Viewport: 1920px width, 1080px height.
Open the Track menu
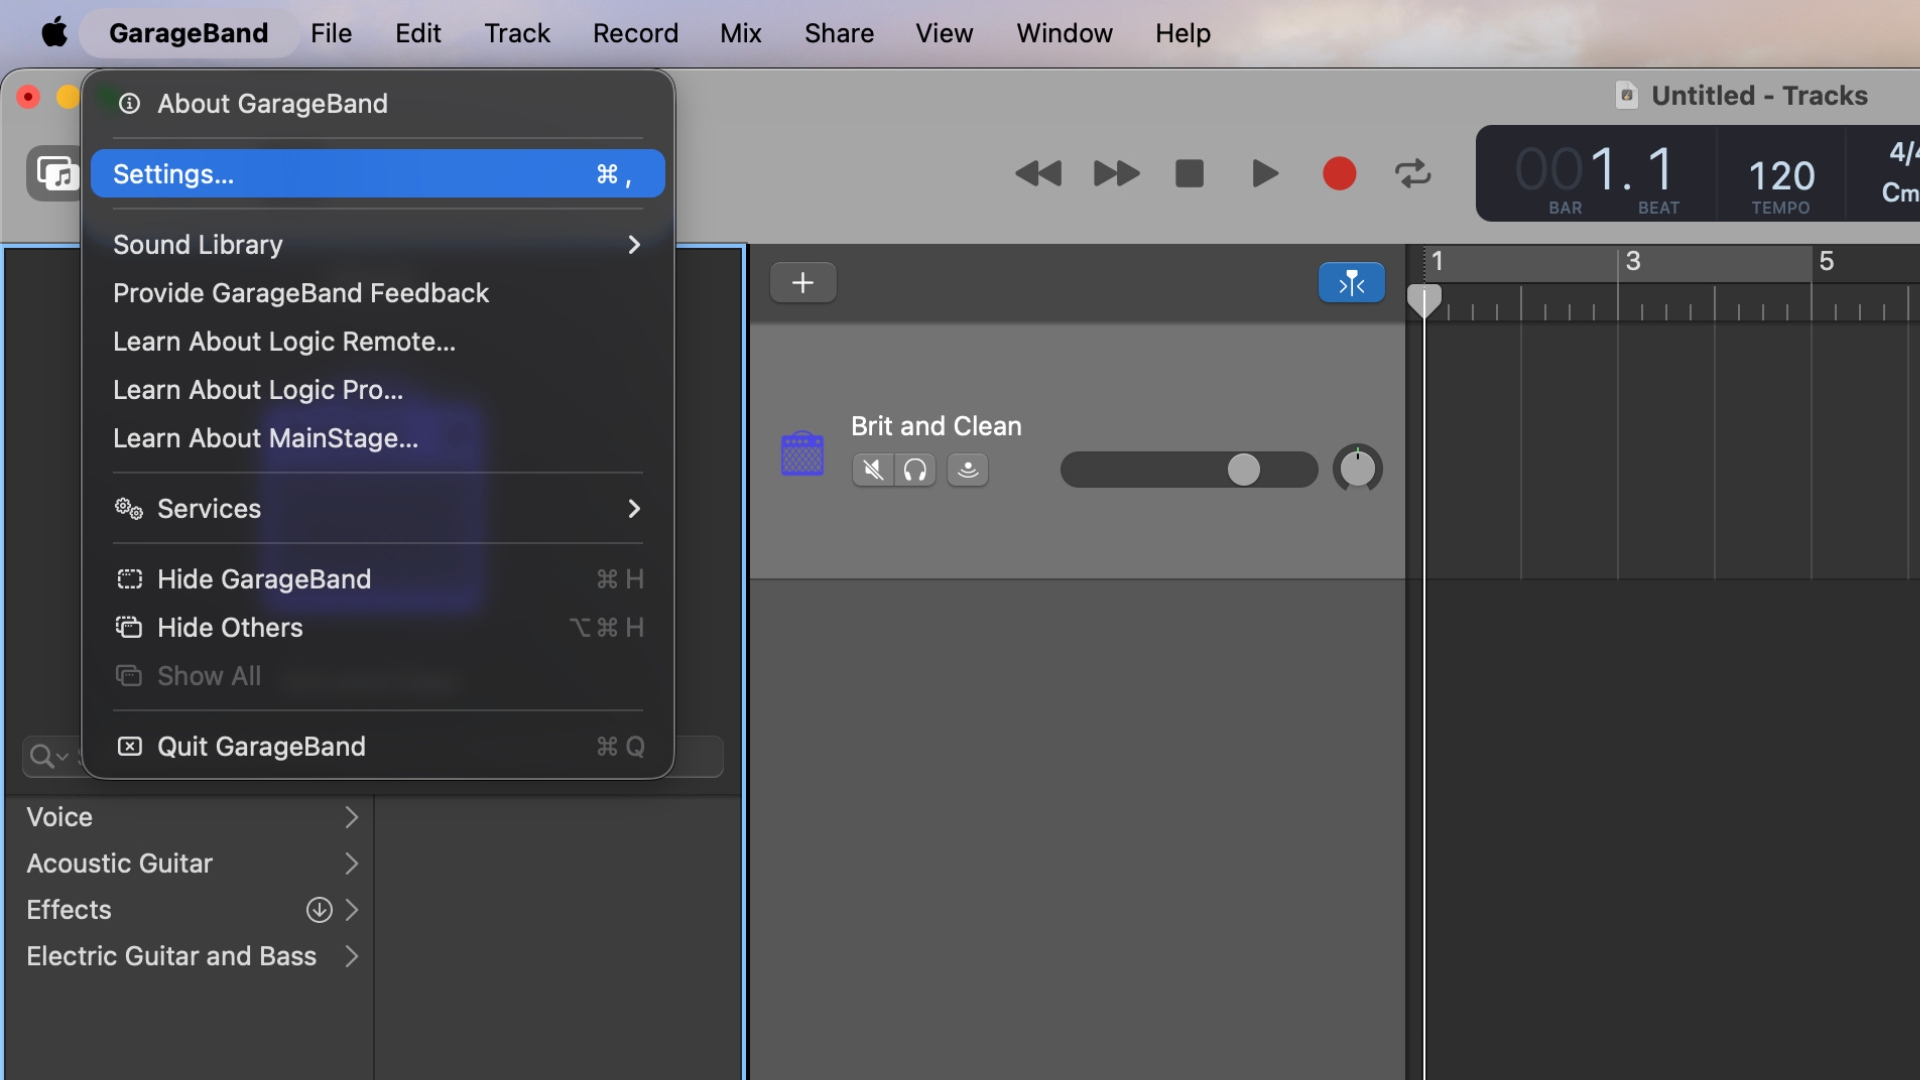tap(517, 33)
